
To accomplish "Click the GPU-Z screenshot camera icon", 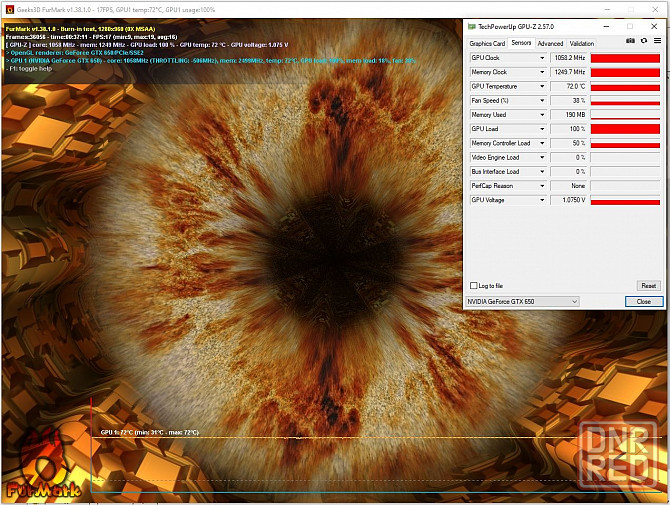I will pos(630,41).
